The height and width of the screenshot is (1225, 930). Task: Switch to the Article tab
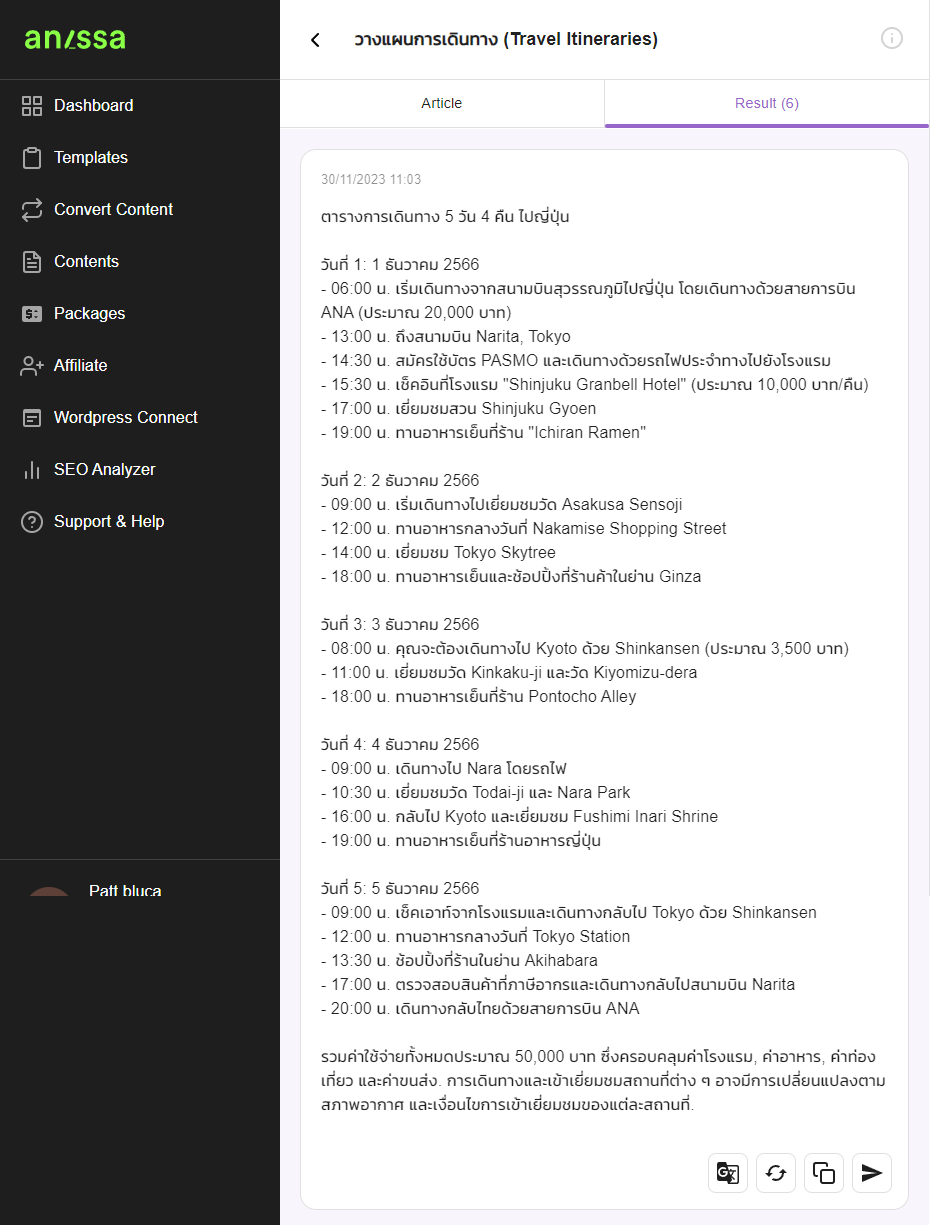[x=442, y=103]
